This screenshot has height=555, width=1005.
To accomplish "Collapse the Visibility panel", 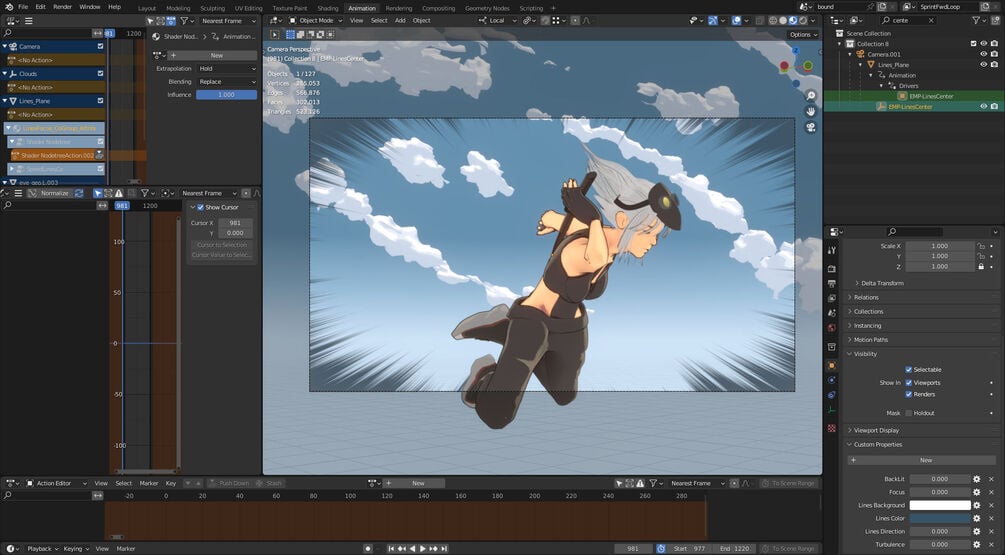I will pyautogui.click(x=865, y=354).
